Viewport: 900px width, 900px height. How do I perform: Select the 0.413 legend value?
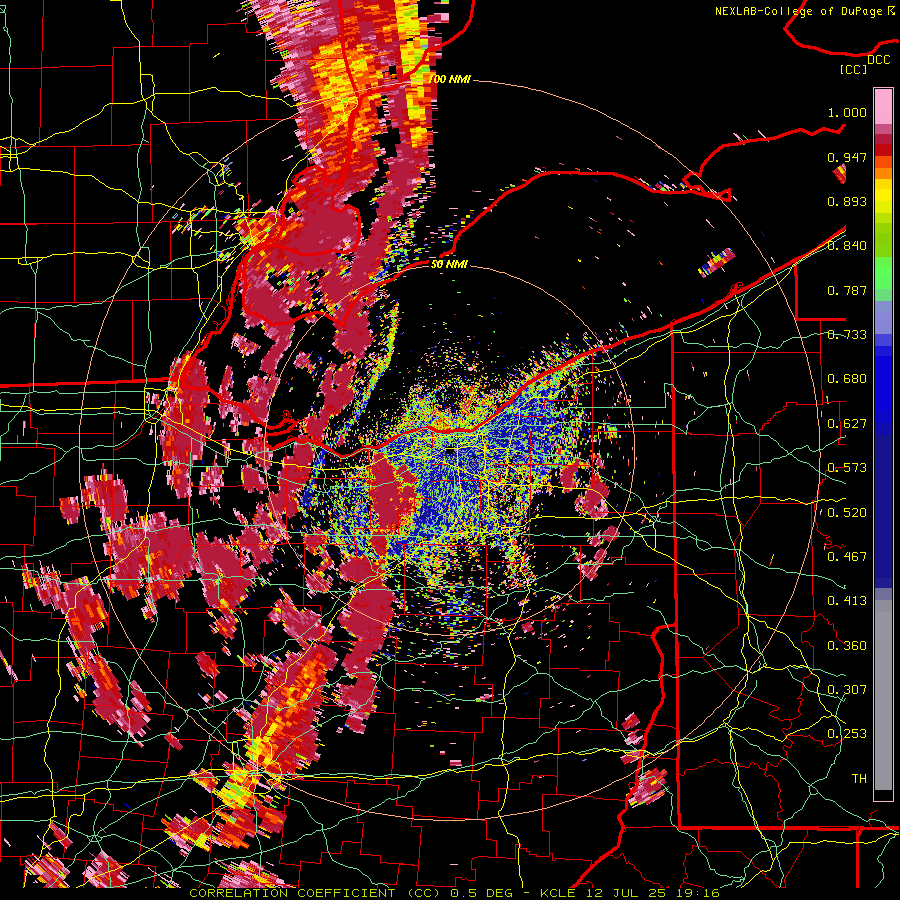[847, 601]
